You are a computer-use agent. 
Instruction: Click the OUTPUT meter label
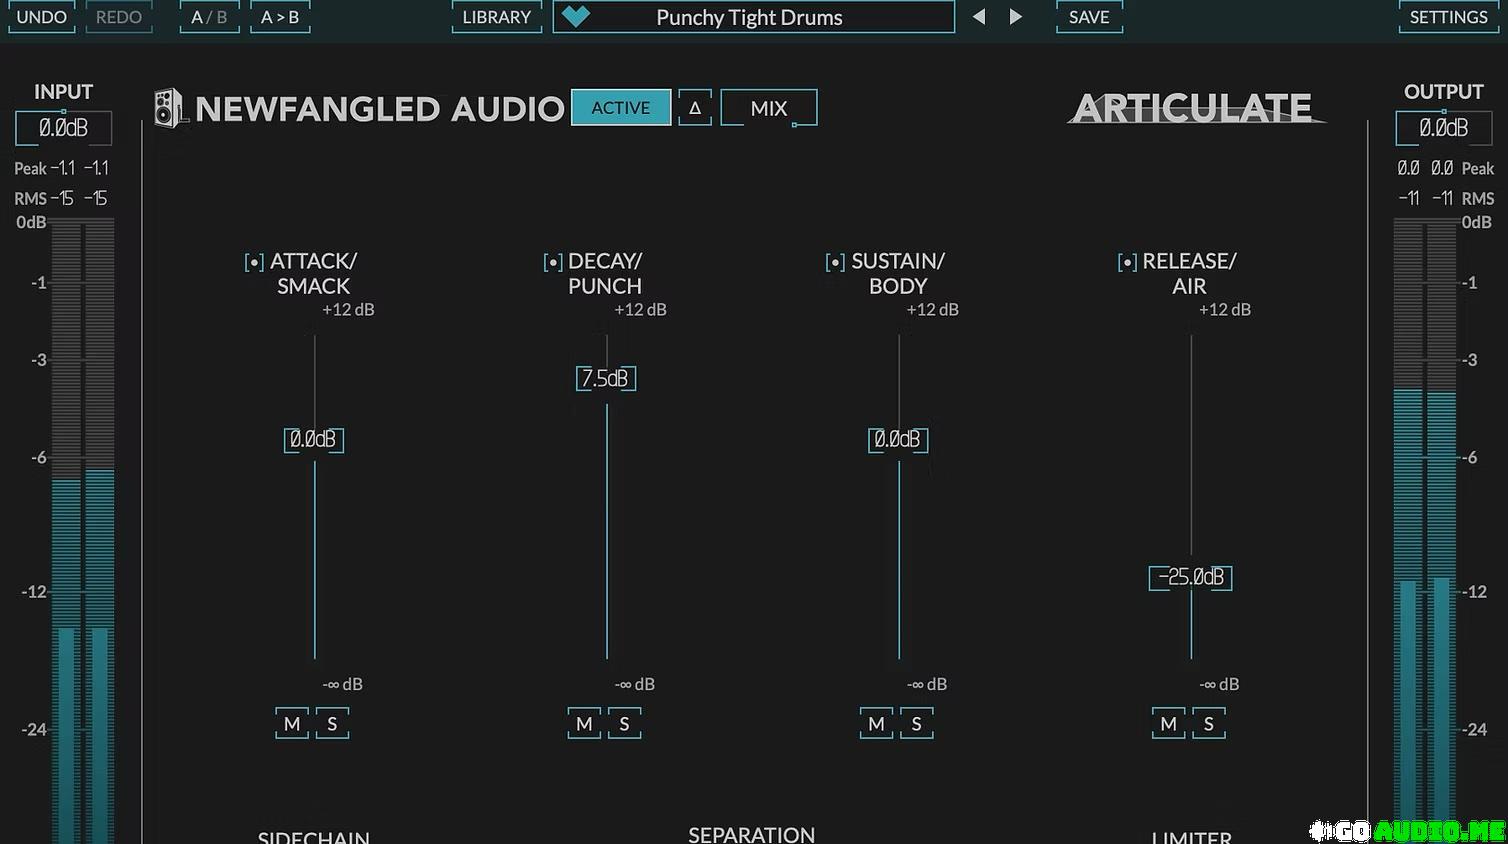pos(1444,91)
